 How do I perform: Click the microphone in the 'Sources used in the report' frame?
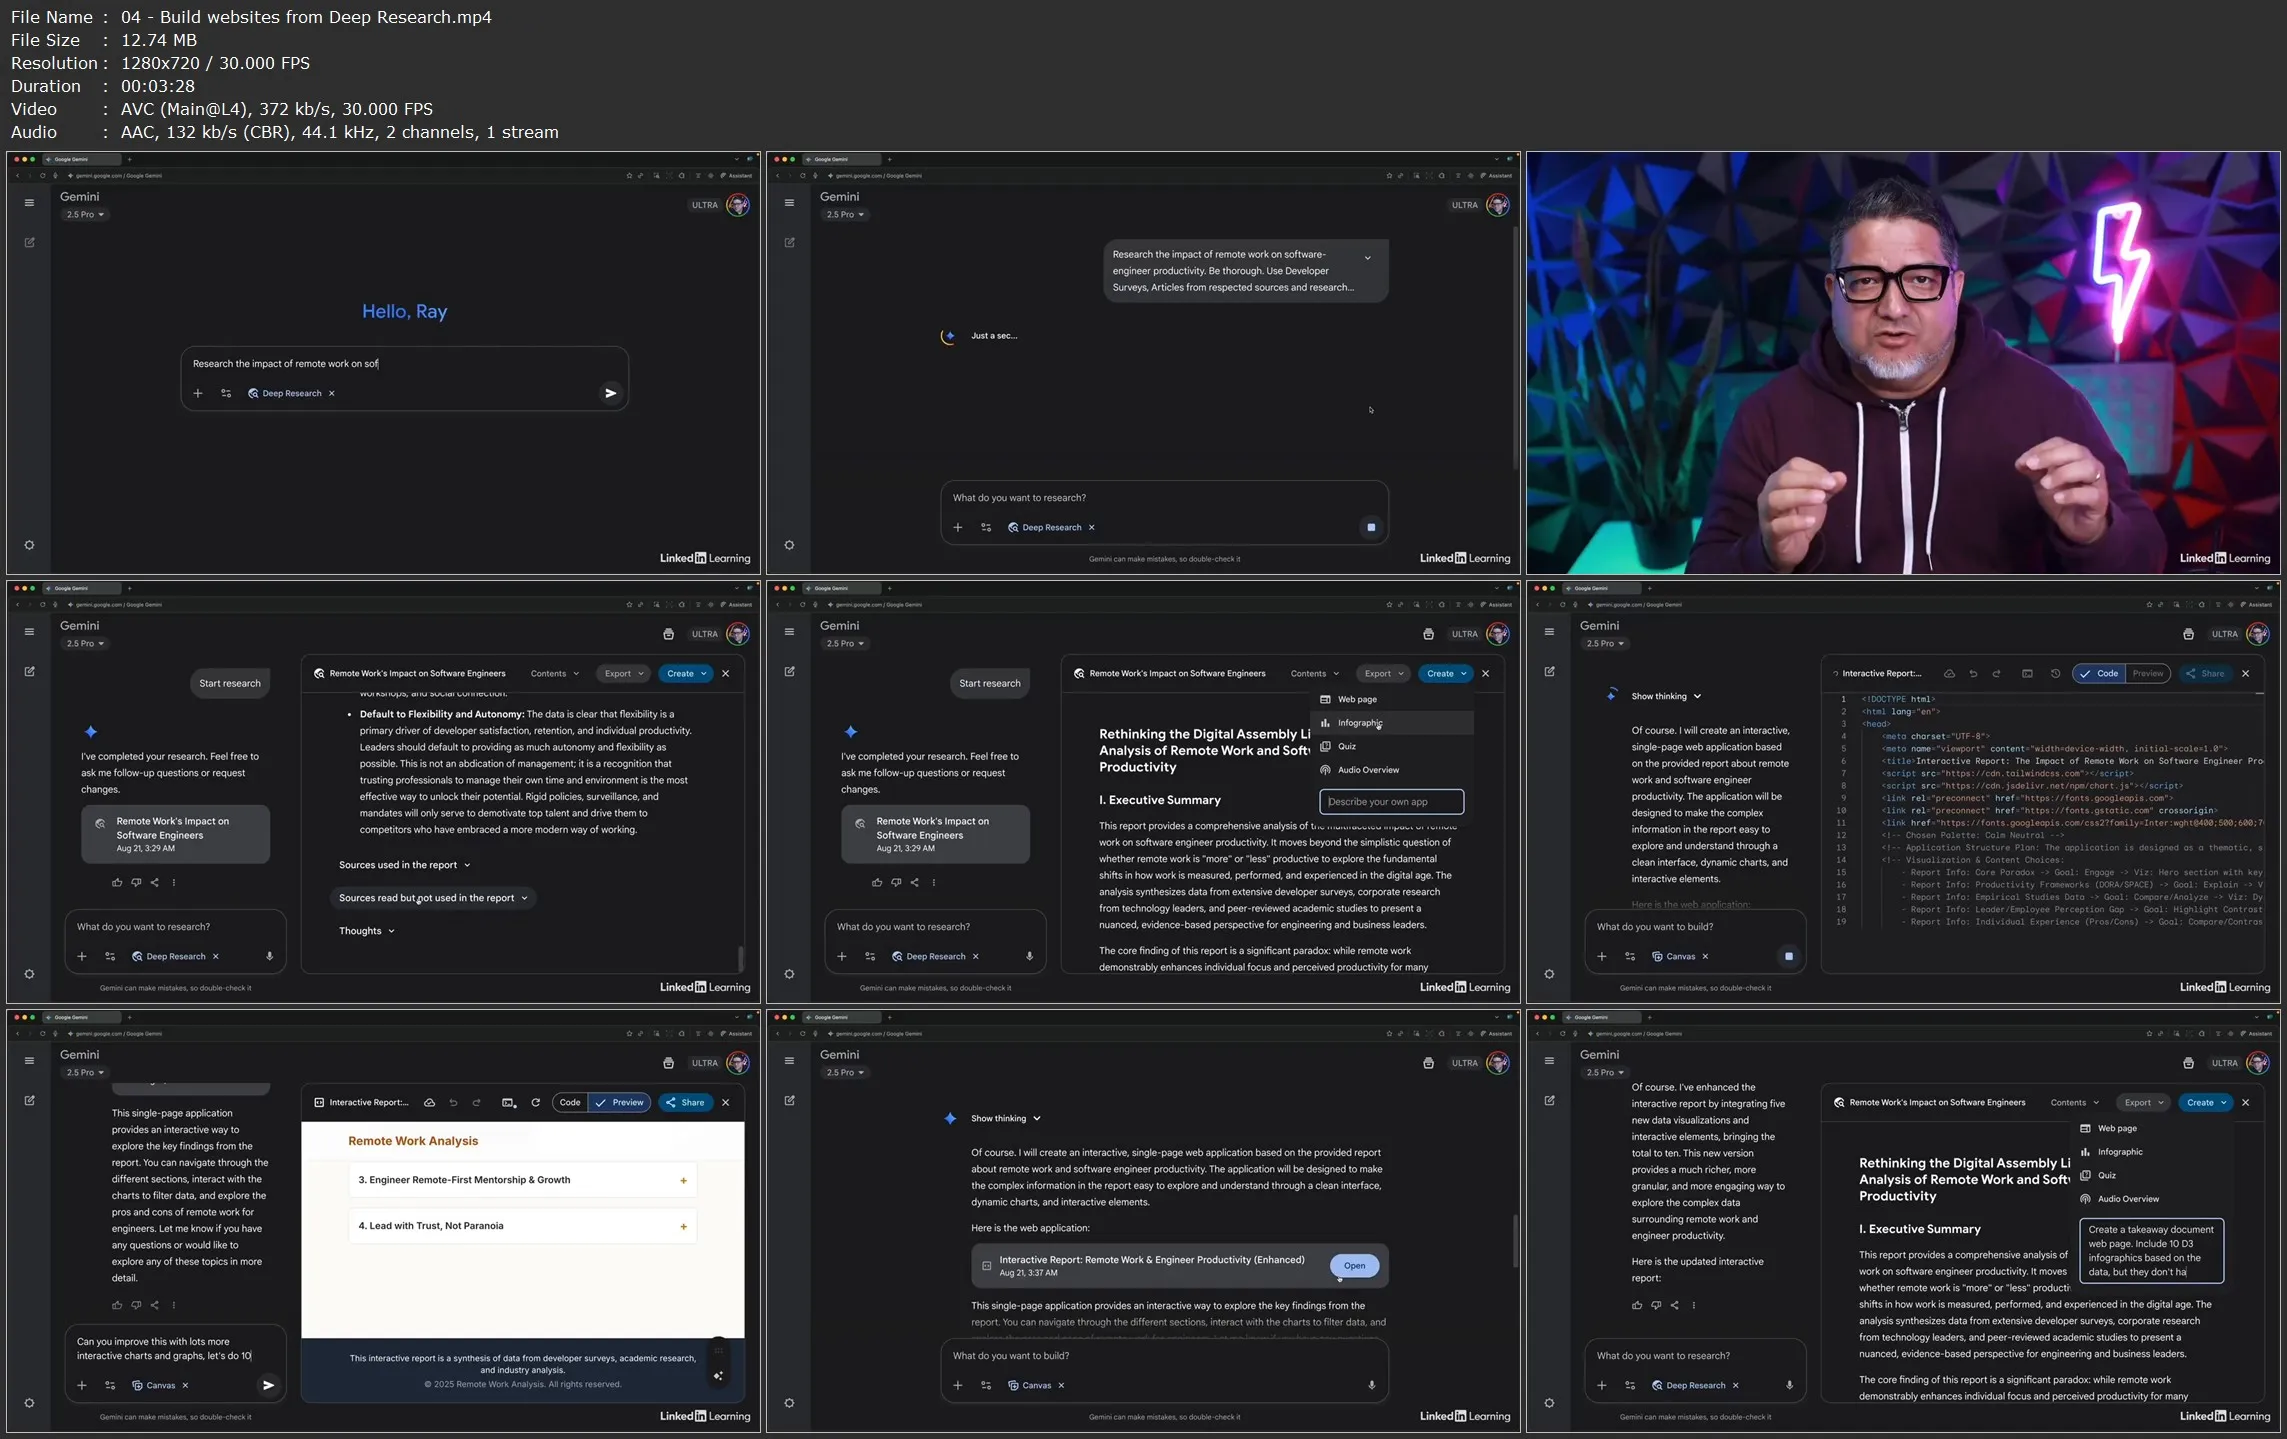[x=269, y=956]
